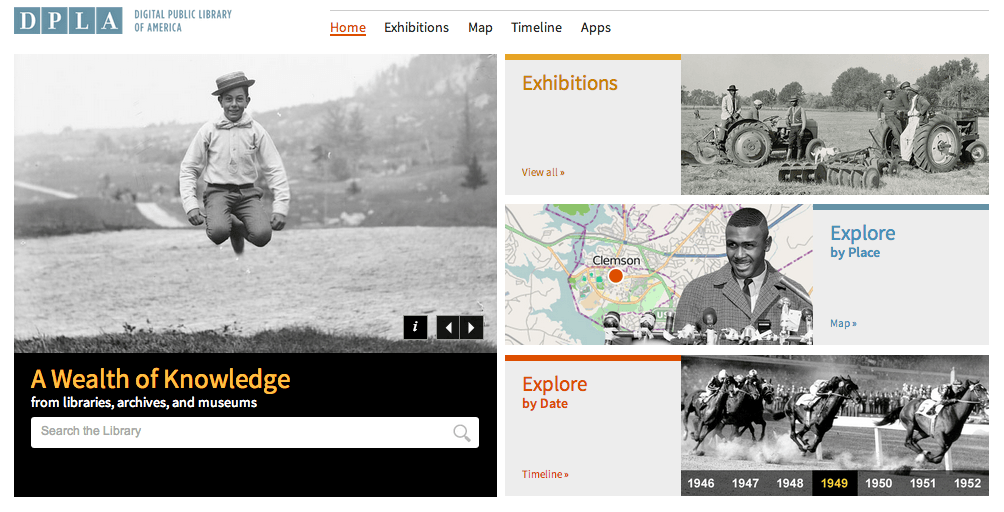1004x512 pixels.
Task: Click the DPLA logo
Action: [68, 20]
